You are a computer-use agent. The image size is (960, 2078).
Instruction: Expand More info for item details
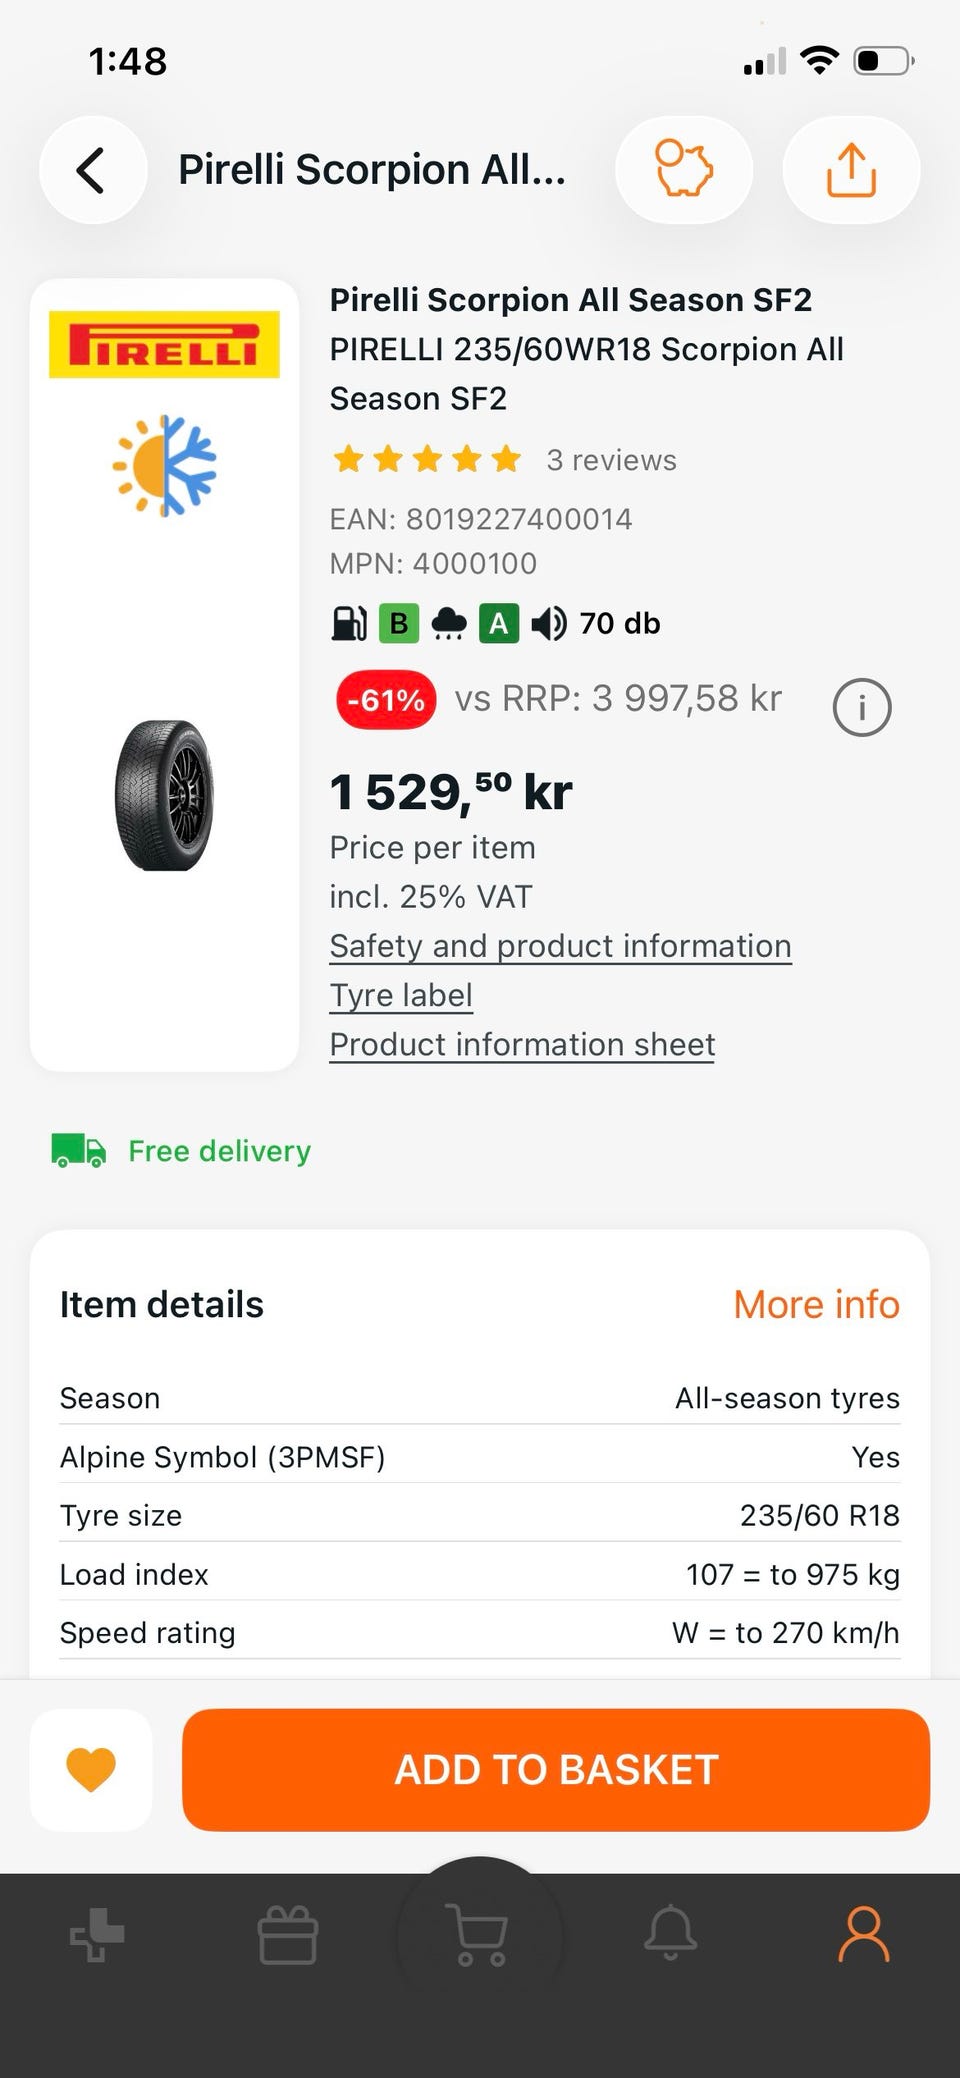[816, 1304]
